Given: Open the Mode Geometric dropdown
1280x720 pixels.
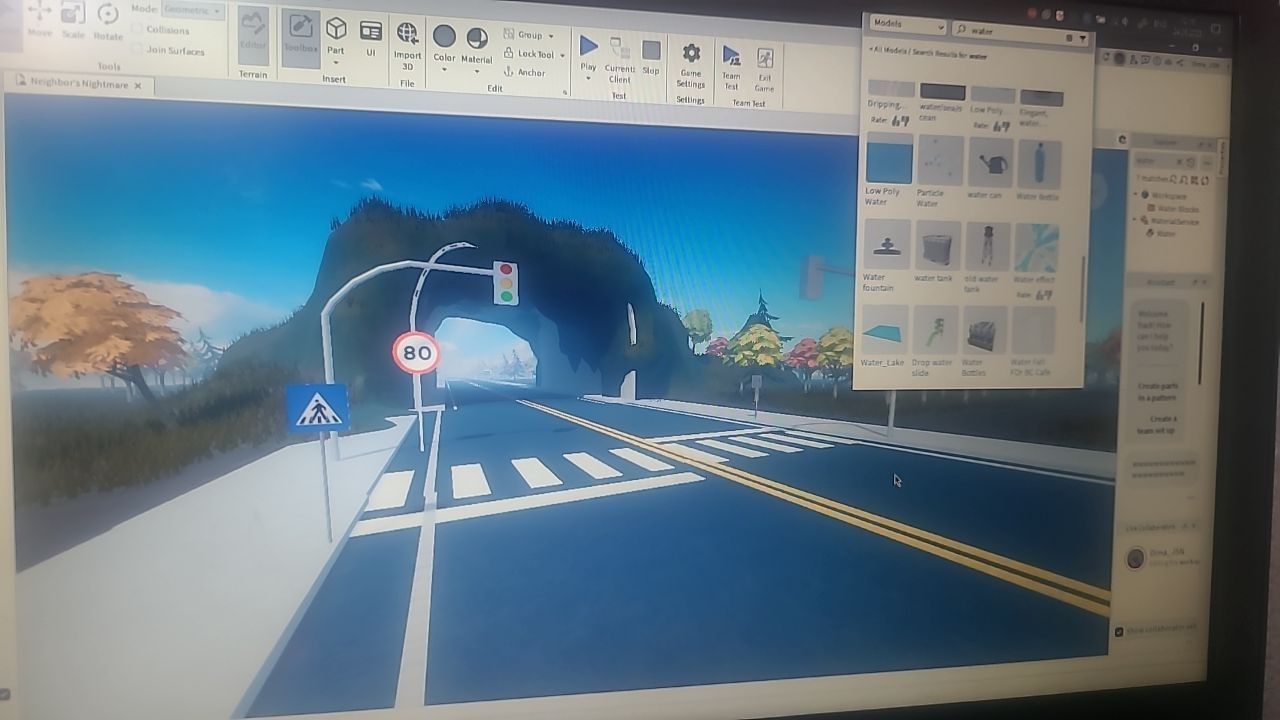Looking at the screenshot, I should 192,10.
